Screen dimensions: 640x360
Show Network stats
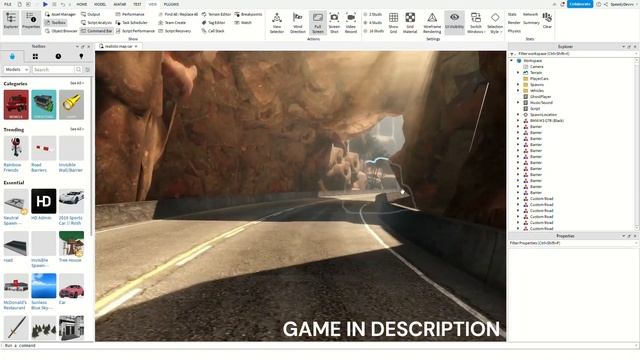pyautogui.click(x=530, y=14)
